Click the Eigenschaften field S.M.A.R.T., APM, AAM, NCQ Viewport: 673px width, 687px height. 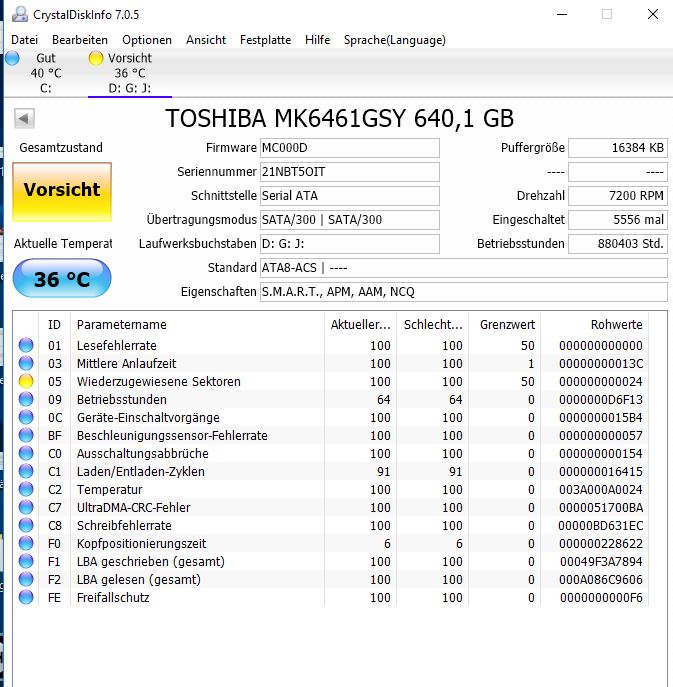[x=464, y=292]
